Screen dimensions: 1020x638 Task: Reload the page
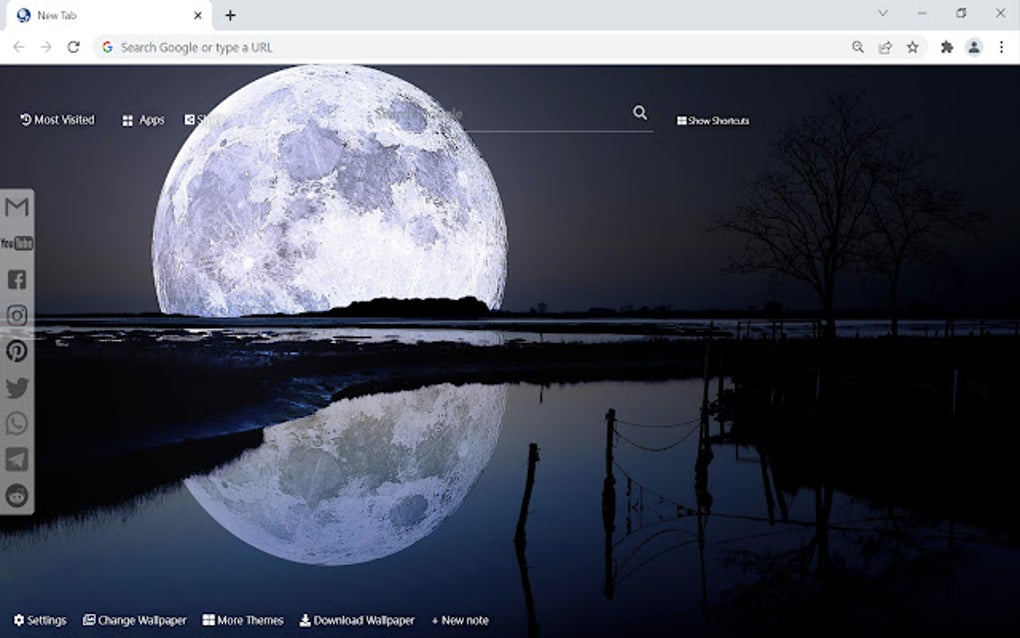point(74,47)
